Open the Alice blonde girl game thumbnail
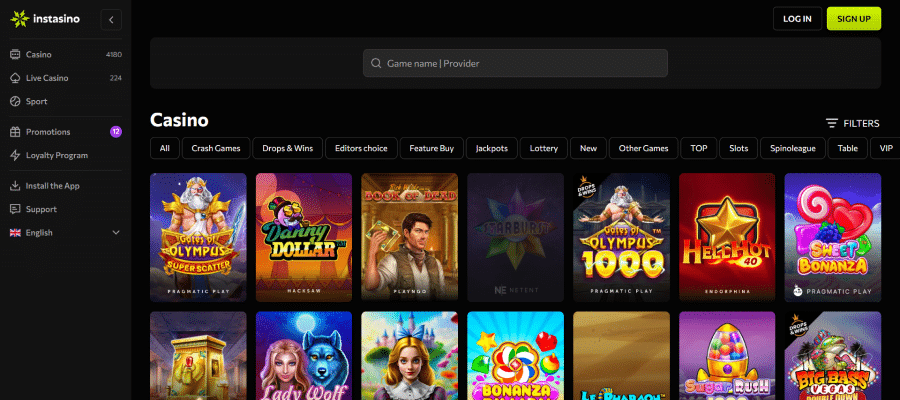Image resolution: width=900 pixels, height=400 pixels. point(410,356)
